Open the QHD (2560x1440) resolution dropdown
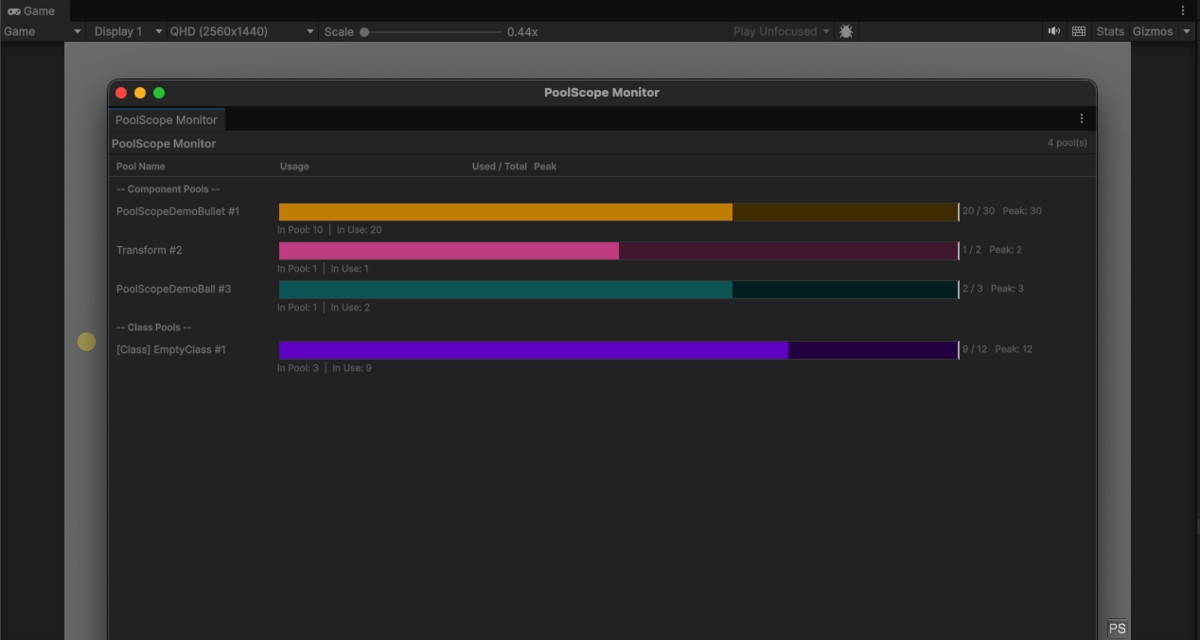This screenshot has width=1200, height=640. pos(242,31)
